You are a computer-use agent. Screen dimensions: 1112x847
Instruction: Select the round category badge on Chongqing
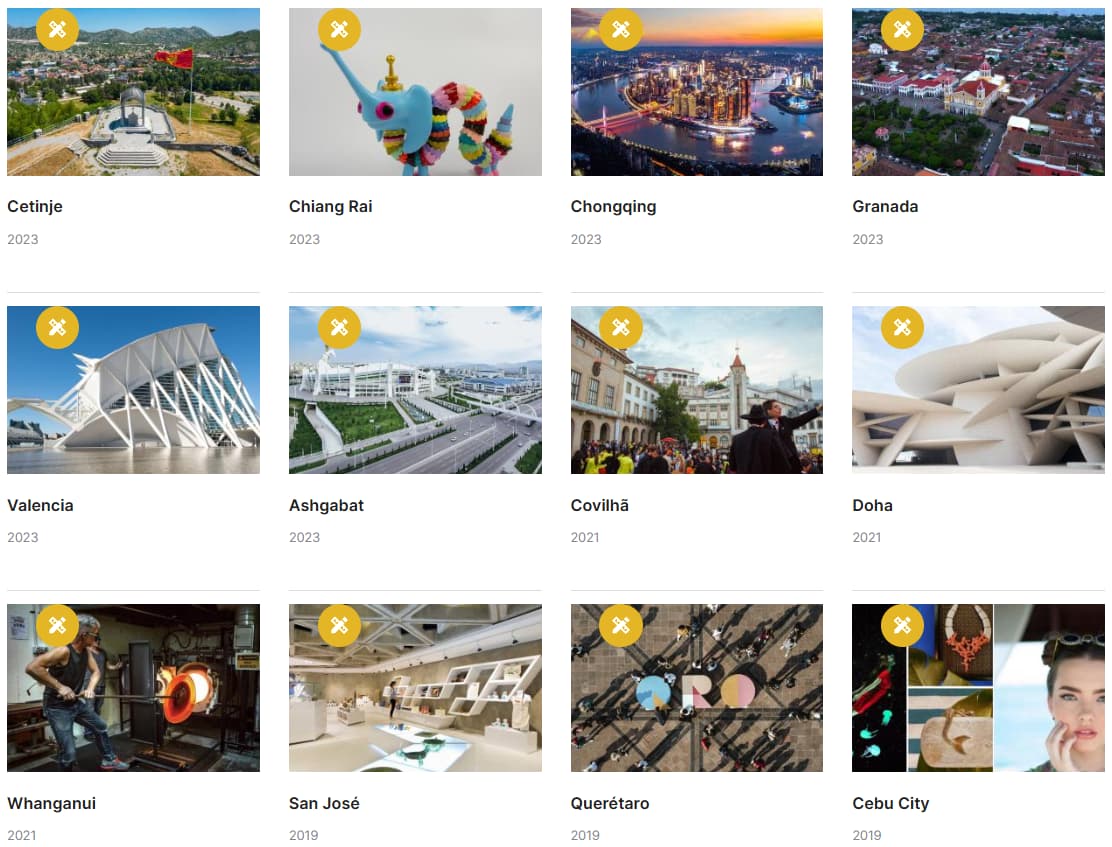pyautogui.click(x=621, y=29)
